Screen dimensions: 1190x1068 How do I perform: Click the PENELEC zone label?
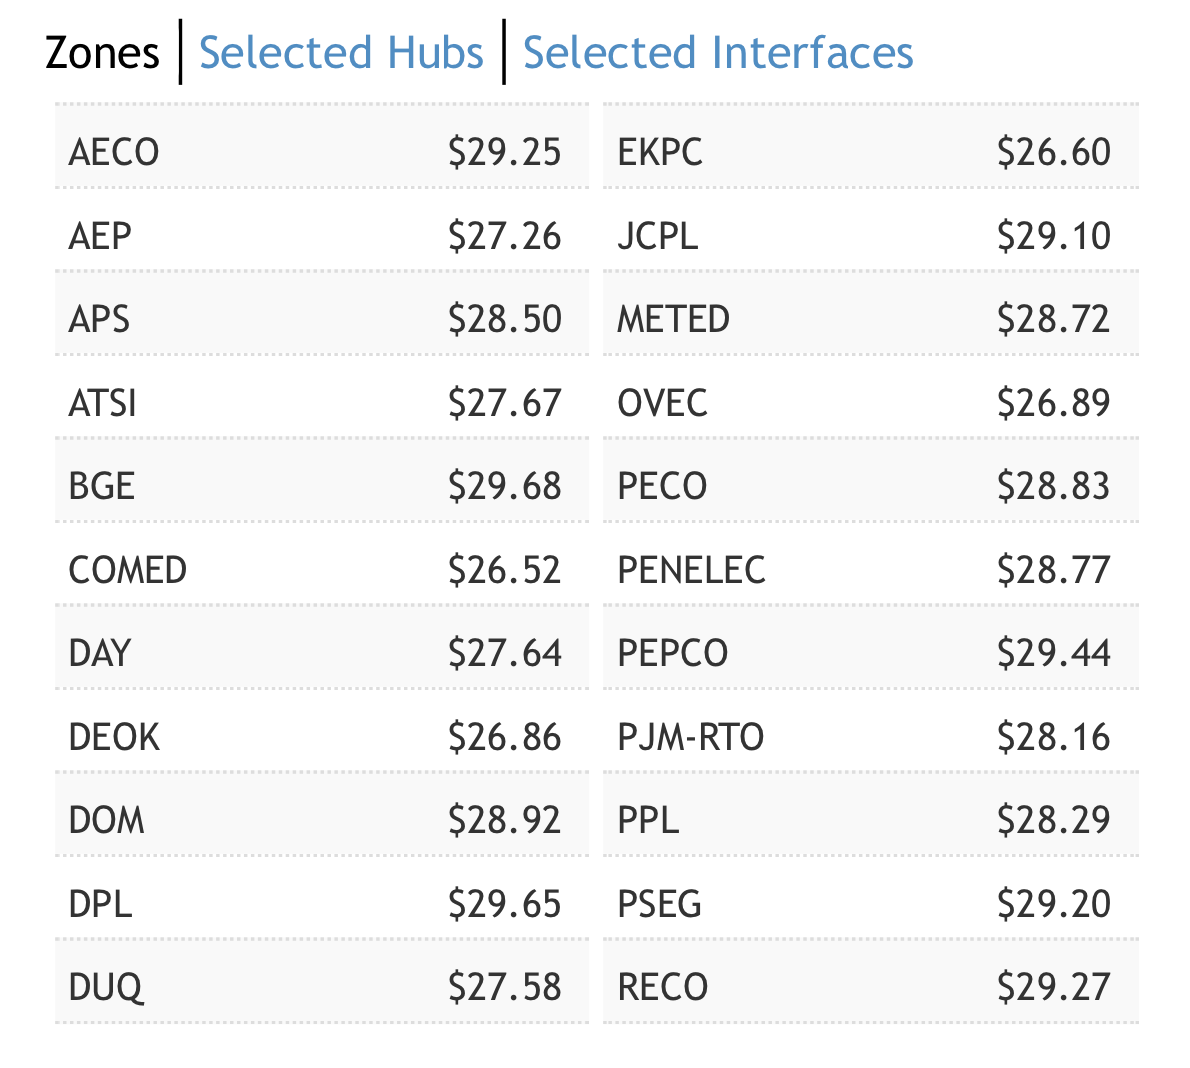tap(691, 570)
